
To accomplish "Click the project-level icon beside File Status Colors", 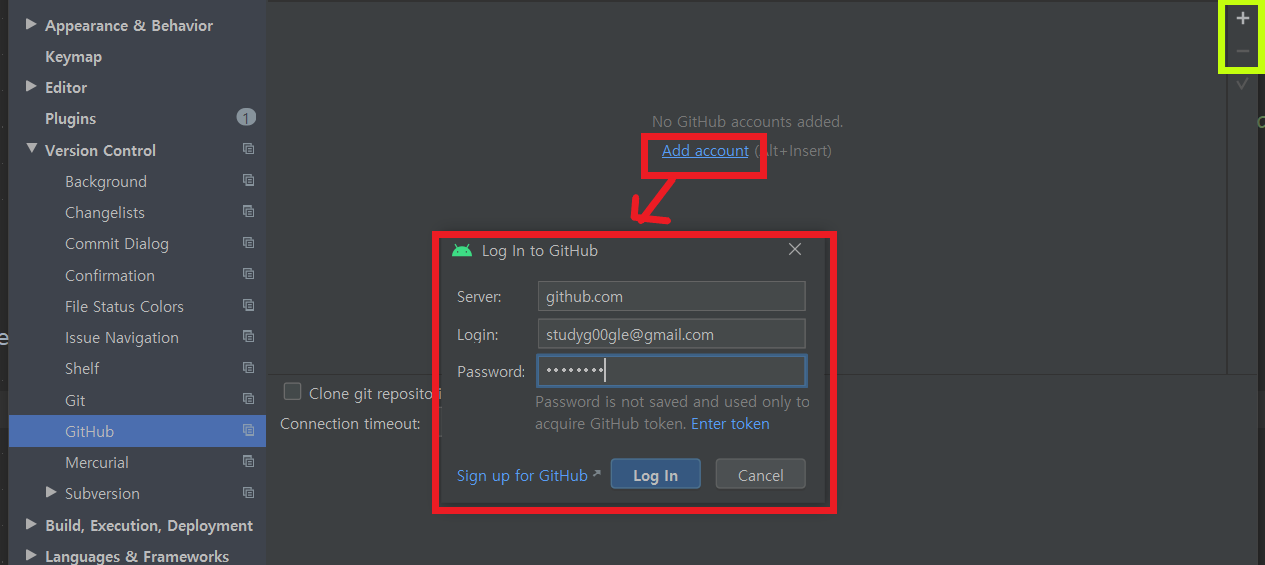I will click(248, 306).
